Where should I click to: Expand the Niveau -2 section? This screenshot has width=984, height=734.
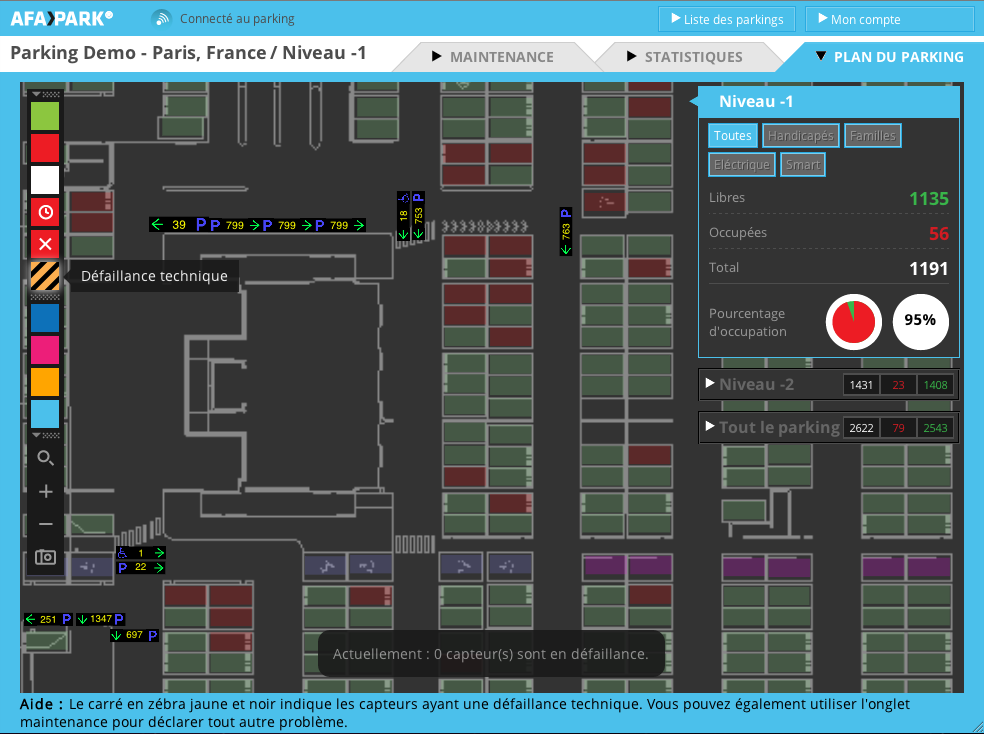[x=756, y=384]
